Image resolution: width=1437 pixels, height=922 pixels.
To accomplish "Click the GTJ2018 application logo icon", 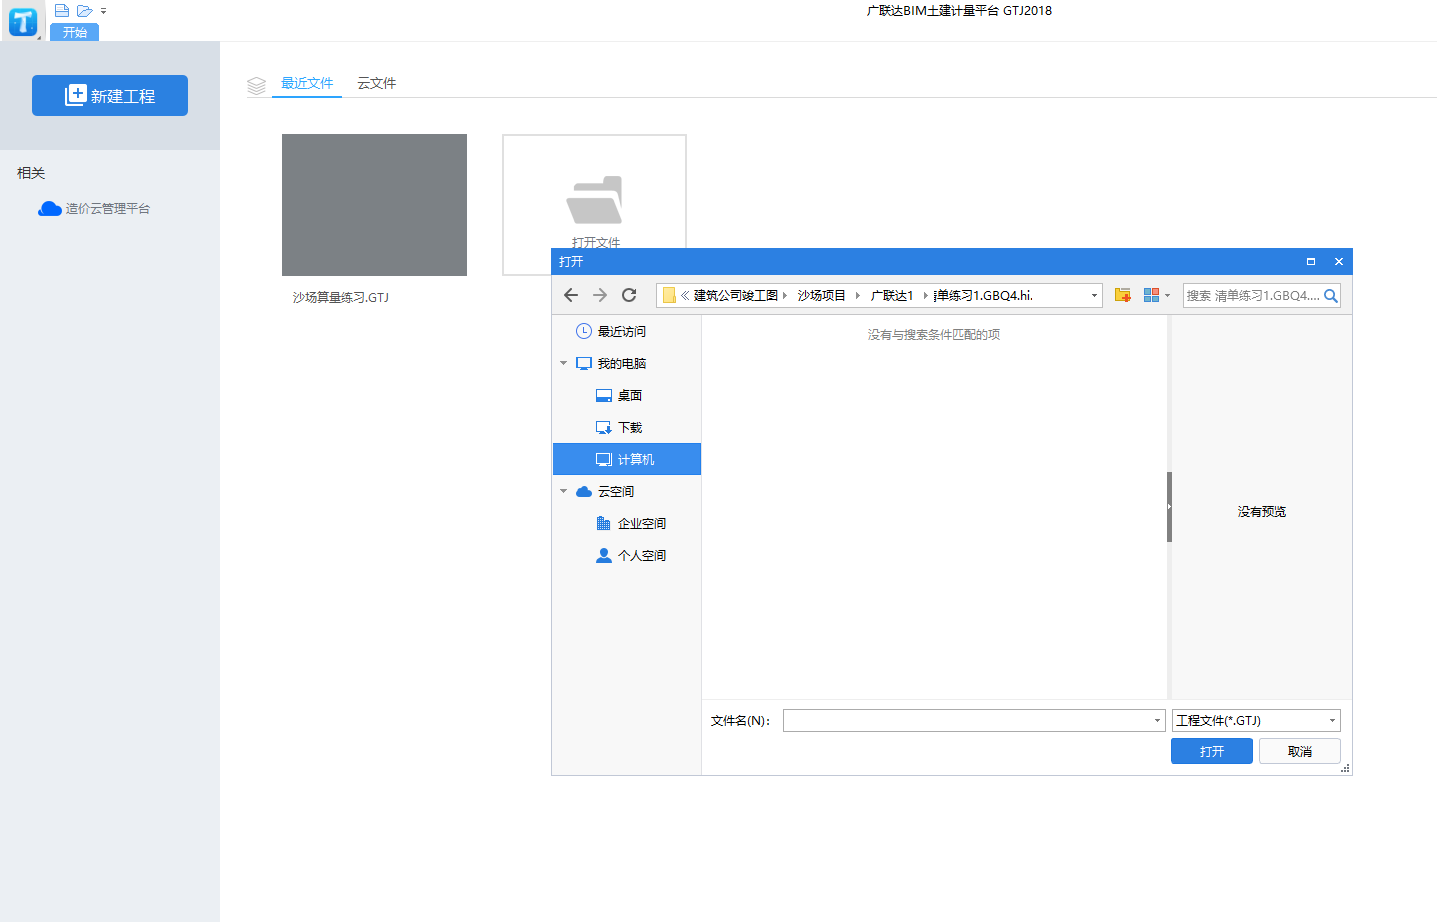I will click(x=22, y=21).
